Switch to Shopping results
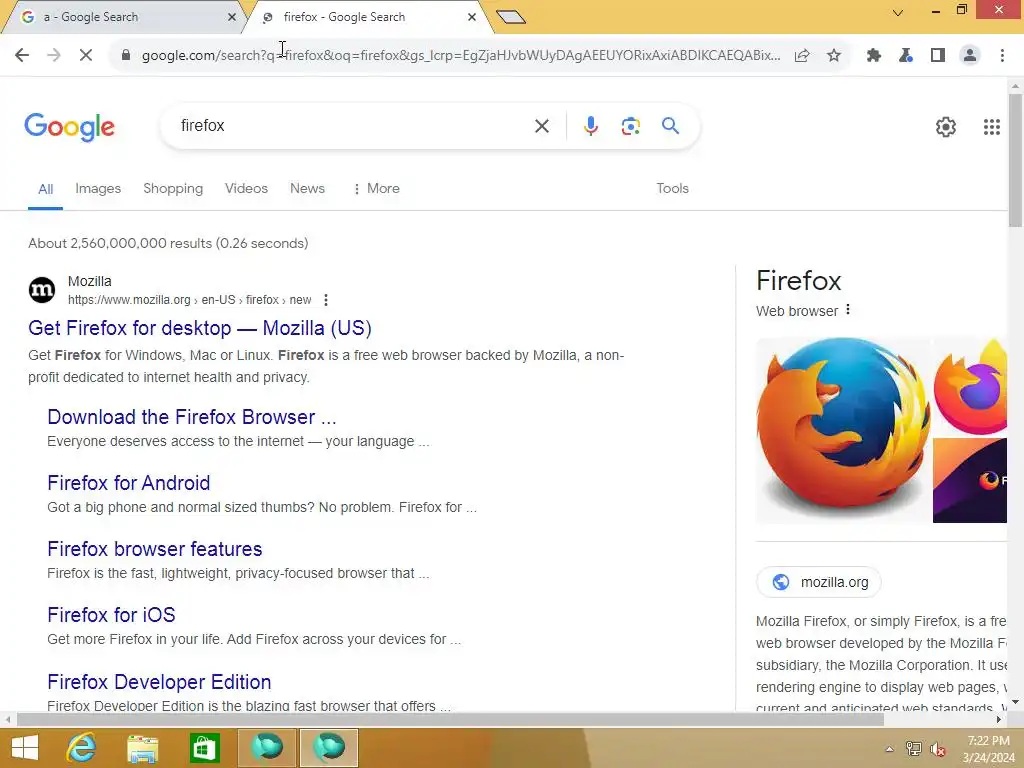The width and height of the screenshot is (1024, 768). coord(173,188)
